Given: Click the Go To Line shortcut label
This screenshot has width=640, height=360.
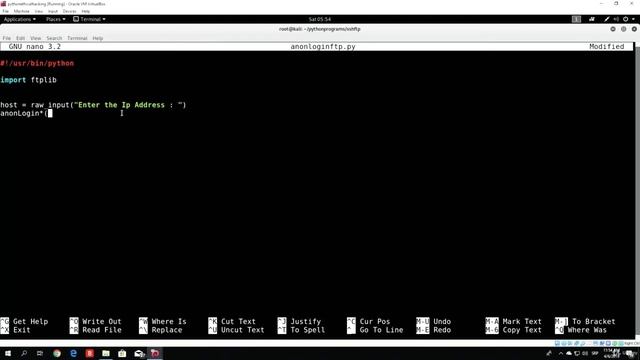Looking at the screenshot, I should tap(381, 330).
